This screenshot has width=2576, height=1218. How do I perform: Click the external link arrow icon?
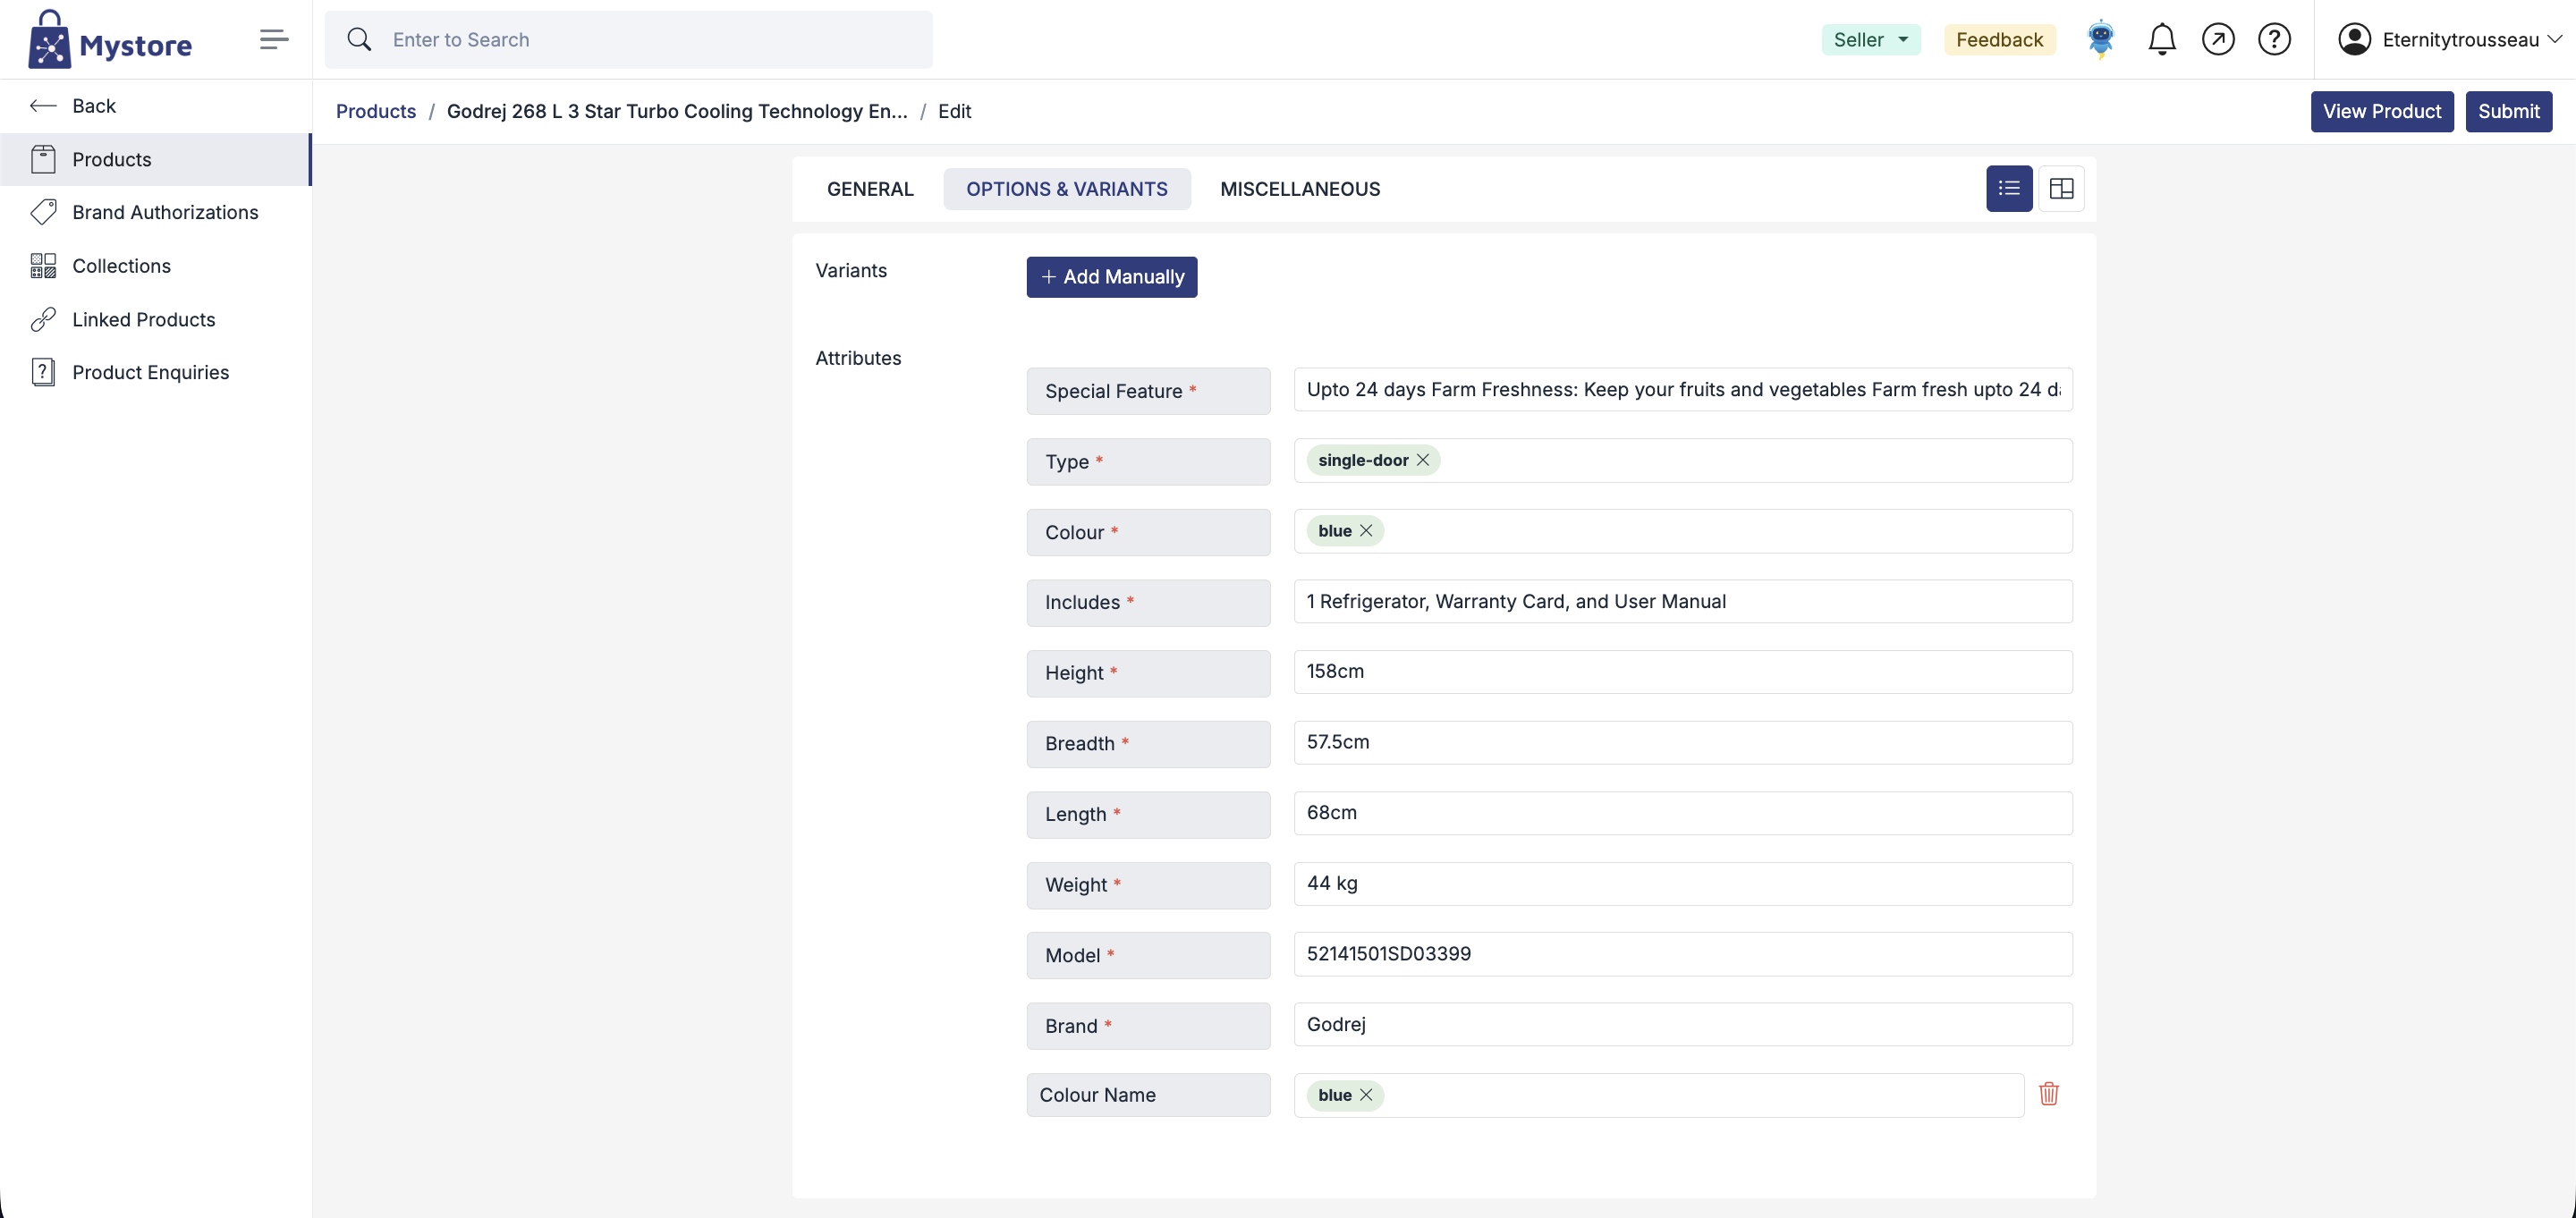2217,40
